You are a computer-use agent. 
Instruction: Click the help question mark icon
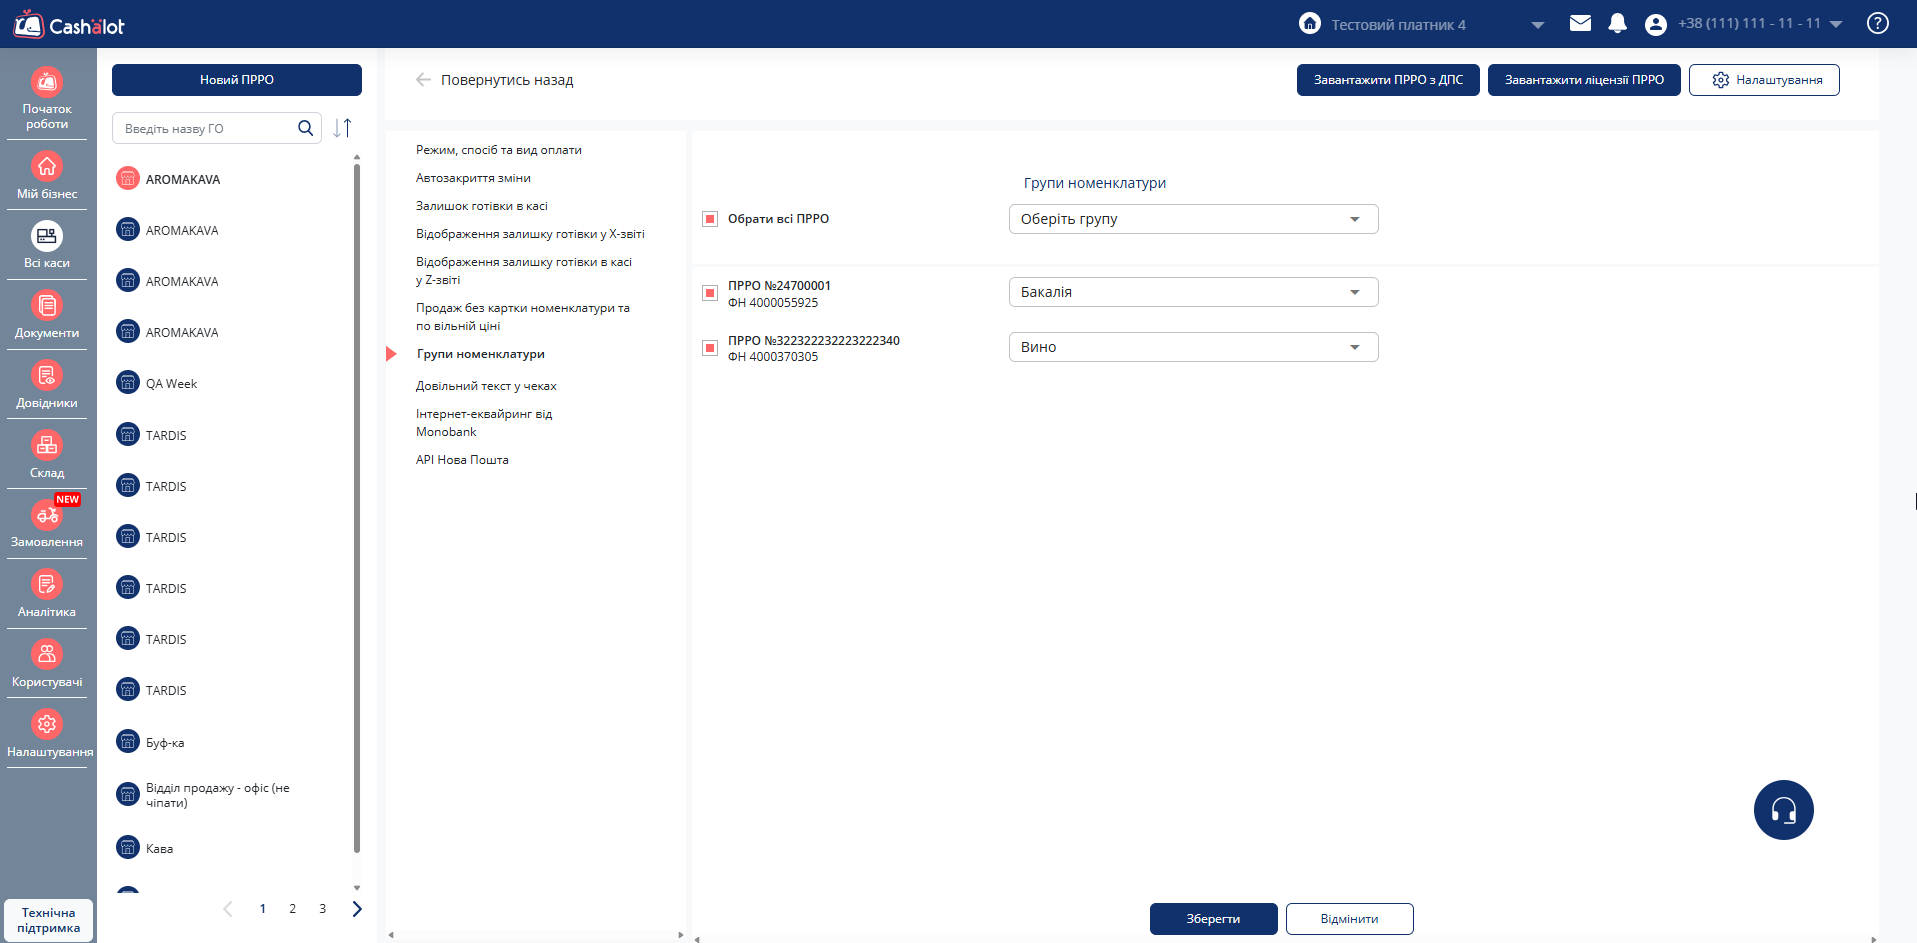pyautogui.click(x=1877, y=23)
